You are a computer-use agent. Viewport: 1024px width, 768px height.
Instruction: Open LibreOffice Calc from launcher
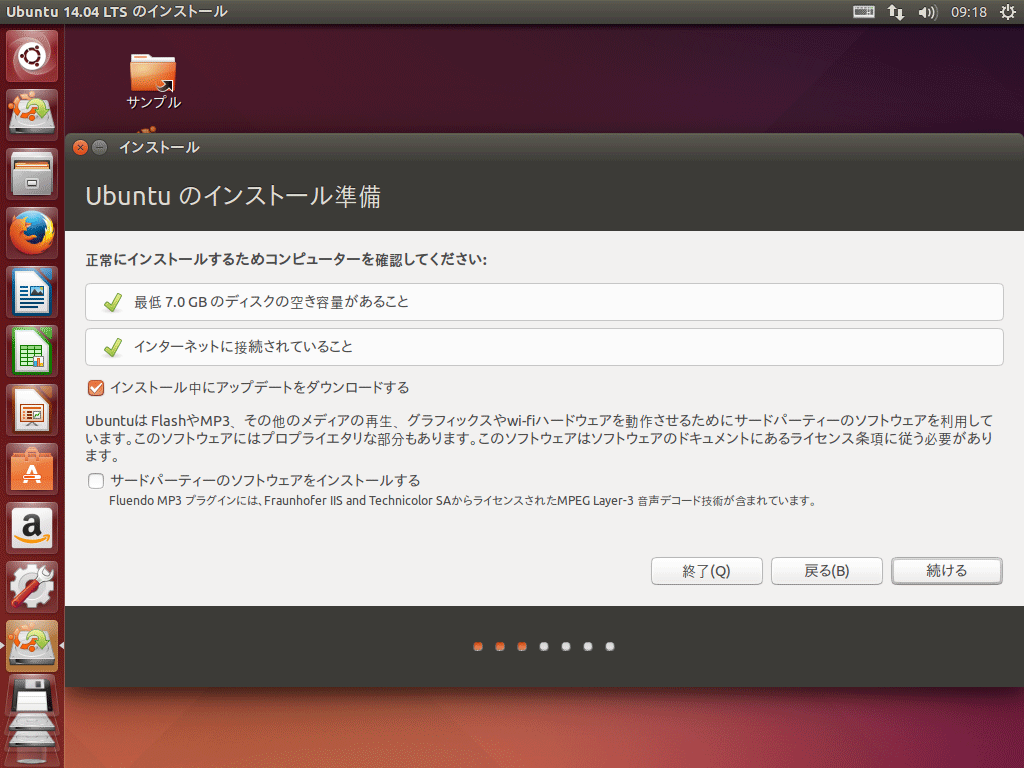tap(31, 351)
